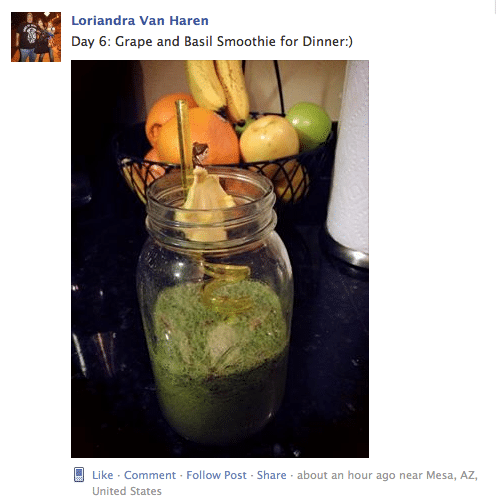Viewport: 496px width, 501px height.
Task: Share this smoothie post
Action: coord(271,475)
